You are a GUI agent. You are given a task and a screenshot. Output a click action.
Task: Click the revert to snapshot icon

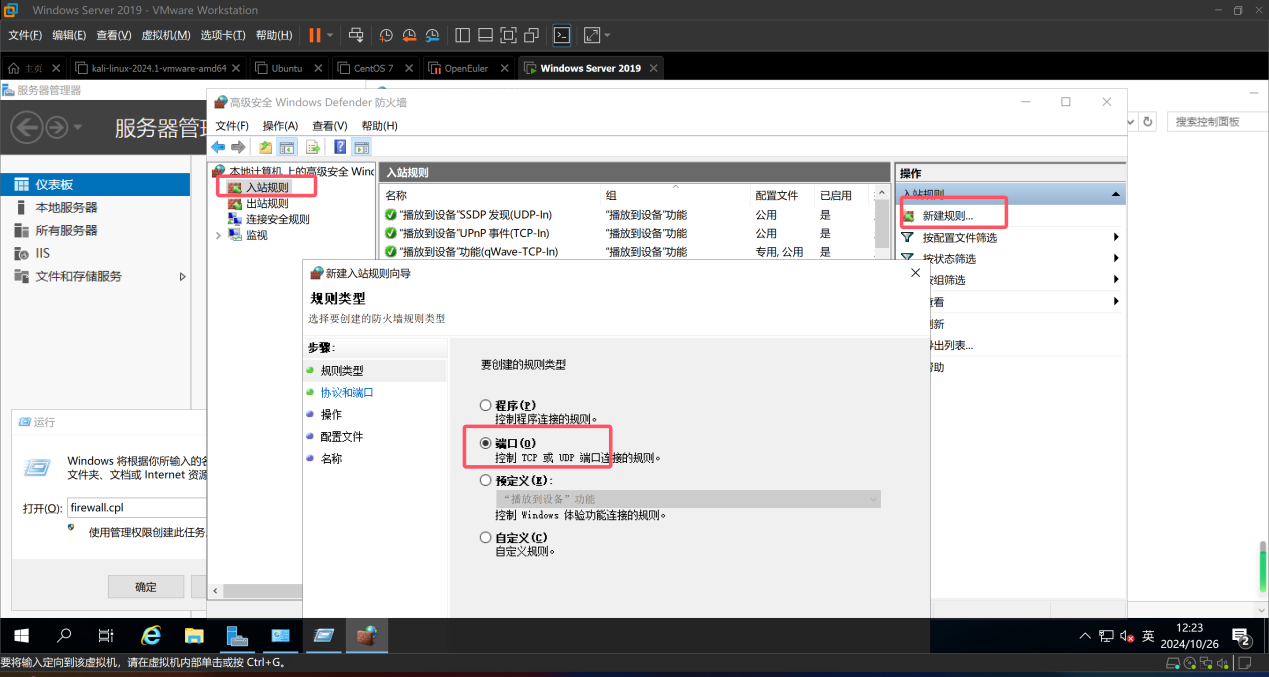coord(409,35)
